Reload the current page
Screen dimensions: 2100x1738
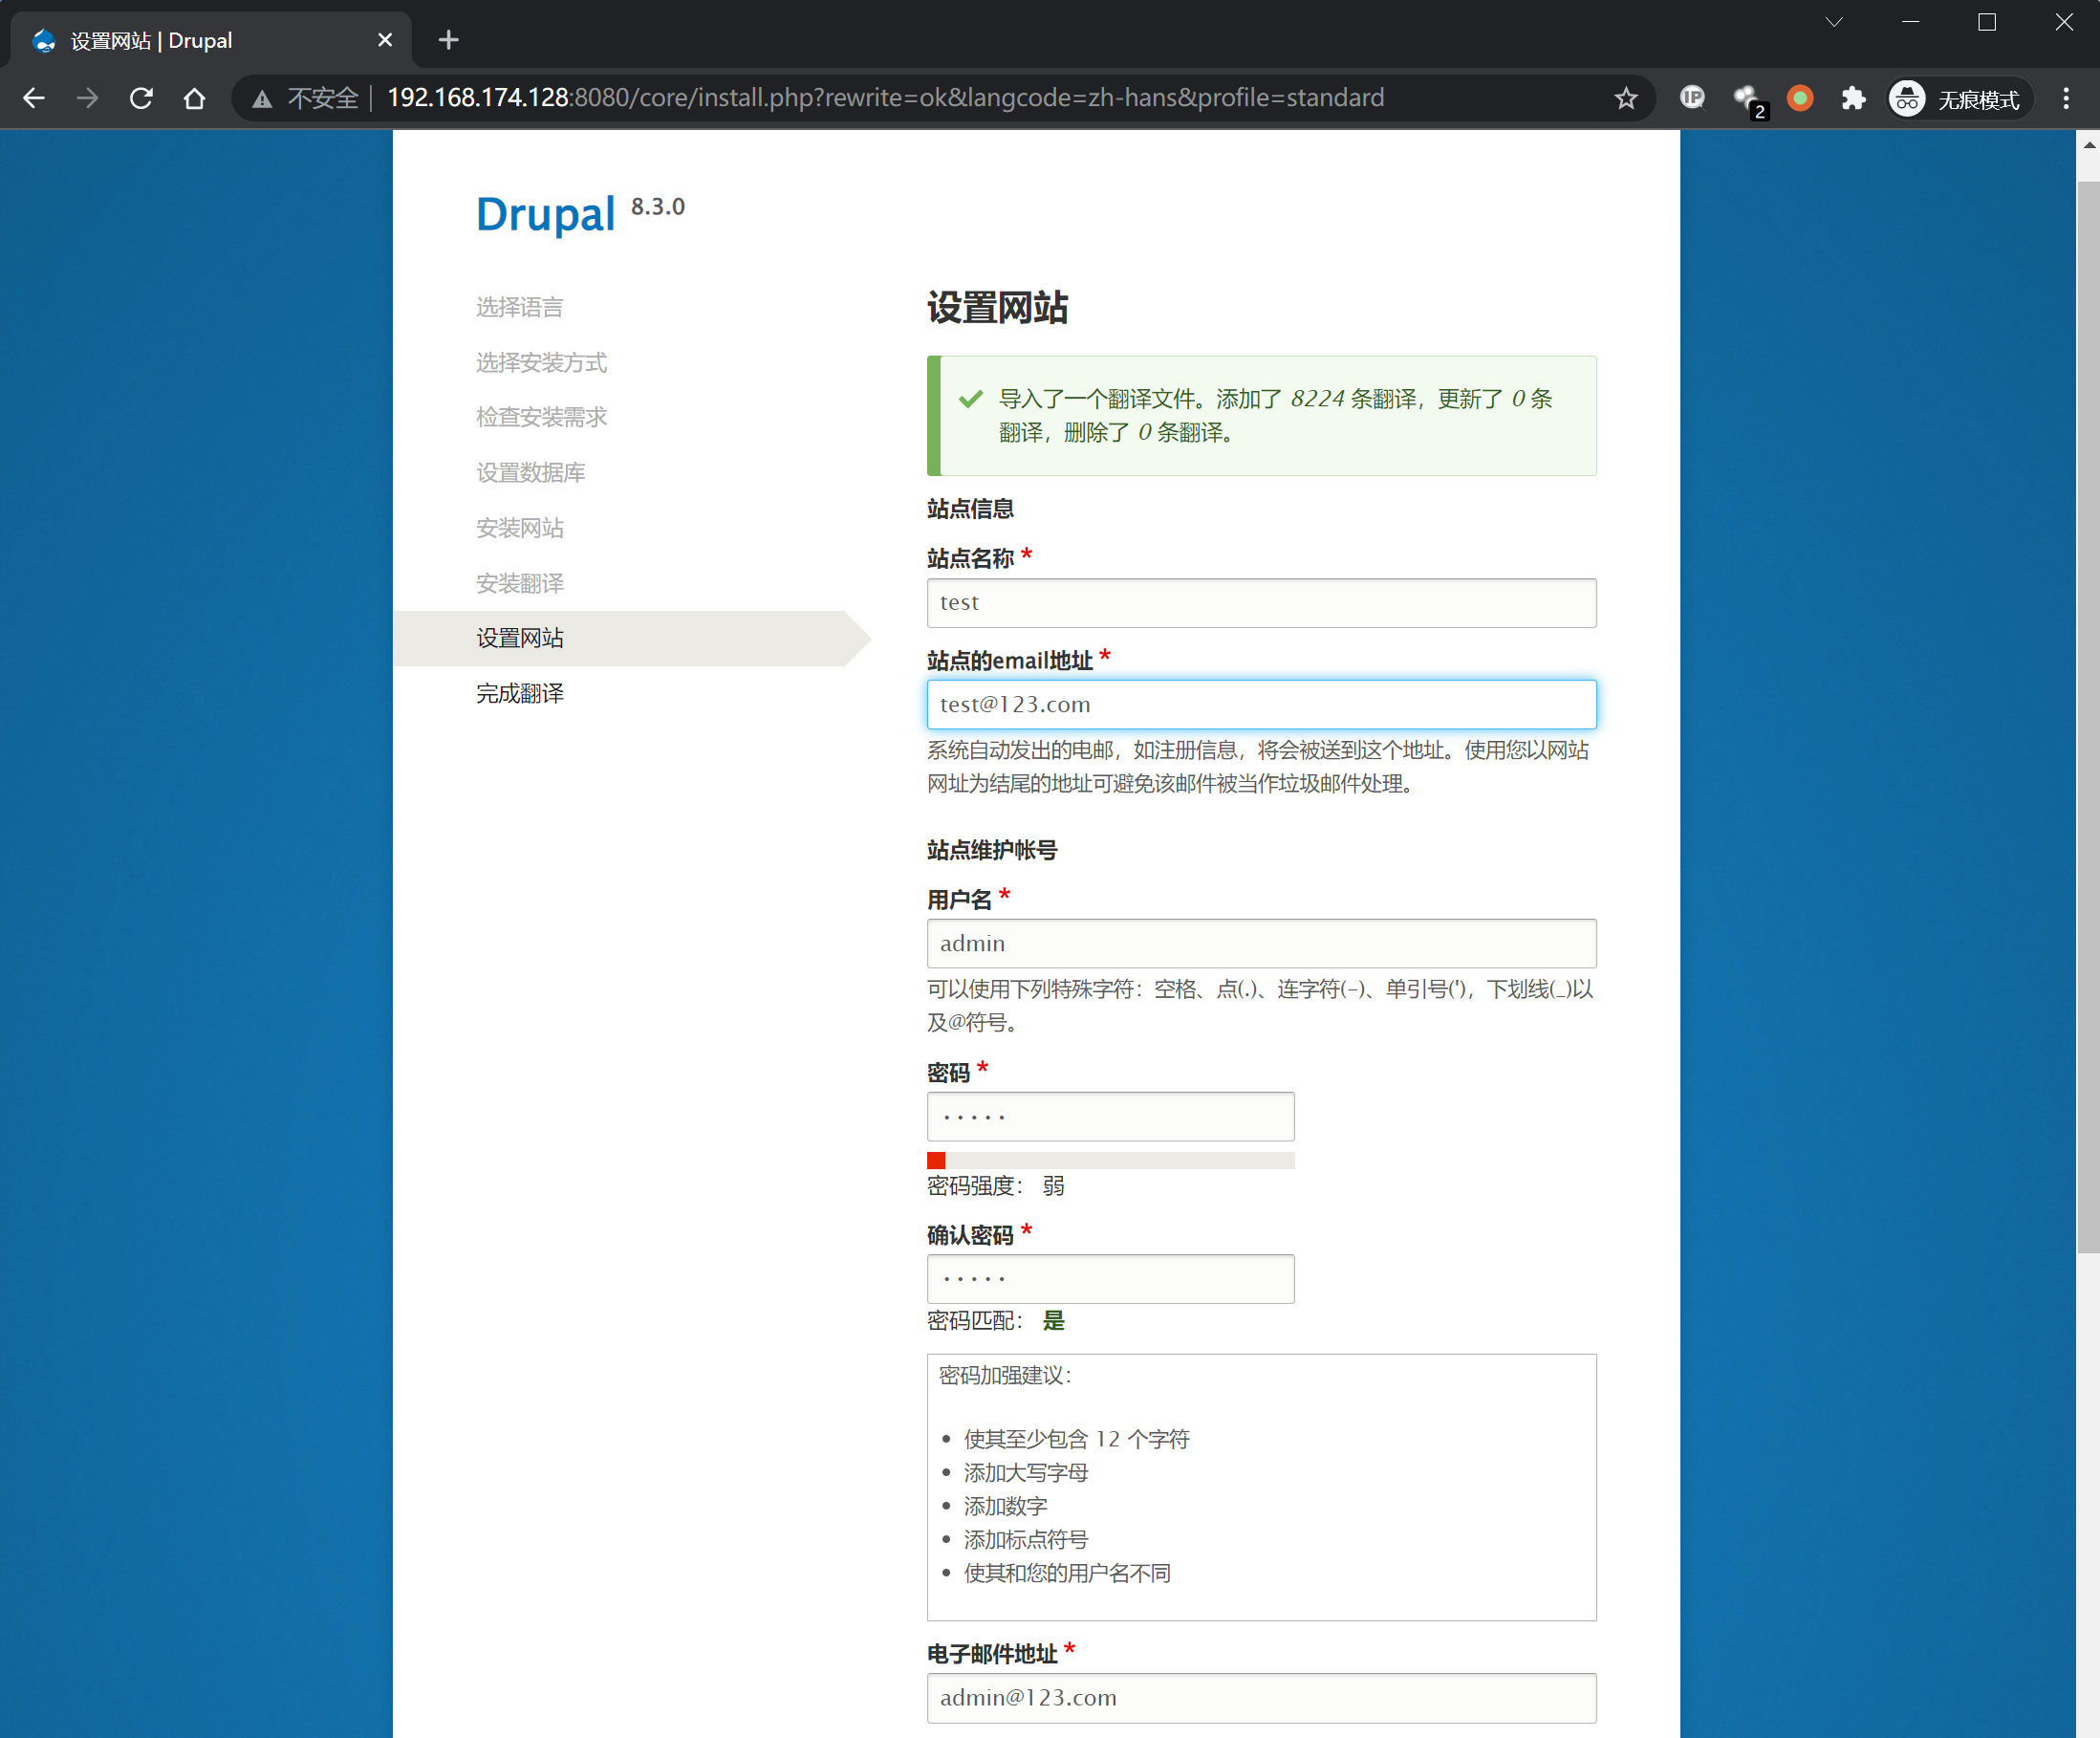(x=141, y=98)
